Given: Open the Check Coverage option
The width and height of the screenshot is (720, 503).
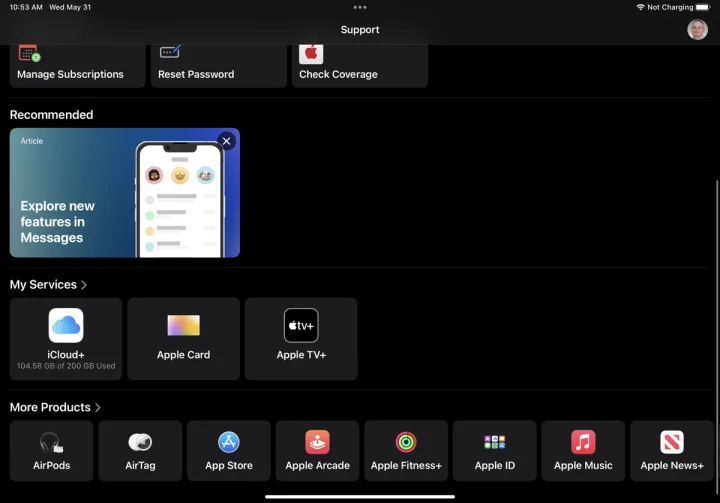Looking at the screenshot, I should tap(359, 65).
